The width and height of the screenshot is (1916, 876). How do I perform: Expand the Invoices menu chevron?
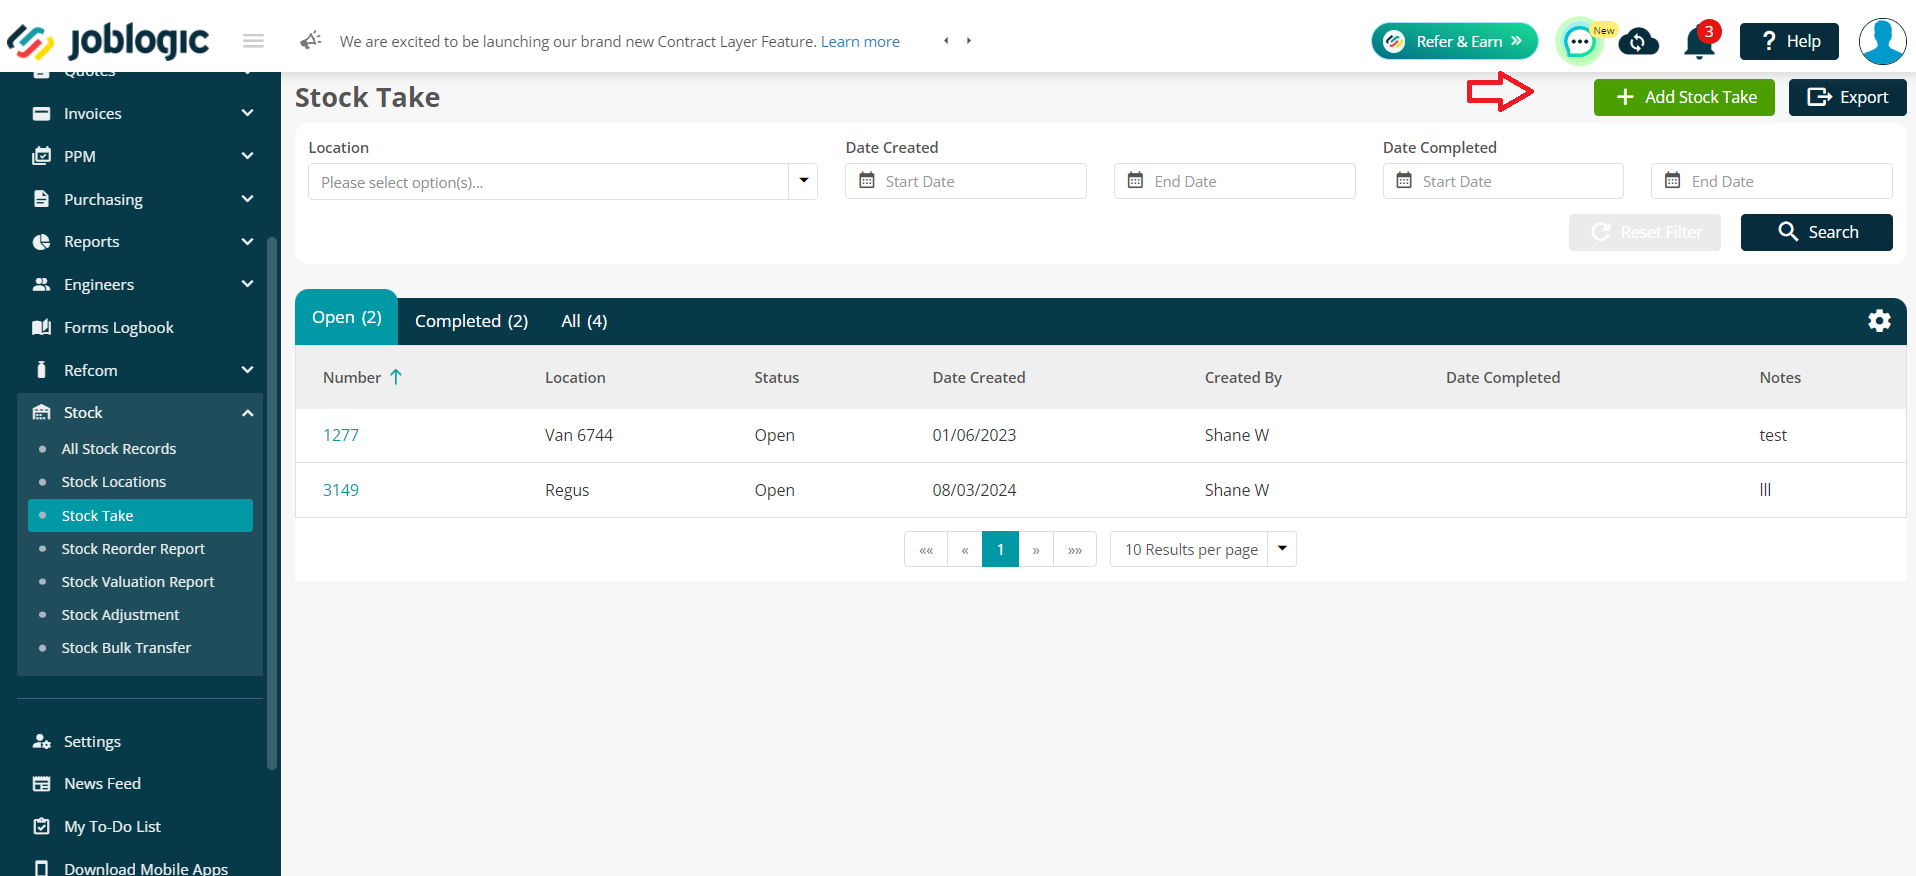point(247,113)
